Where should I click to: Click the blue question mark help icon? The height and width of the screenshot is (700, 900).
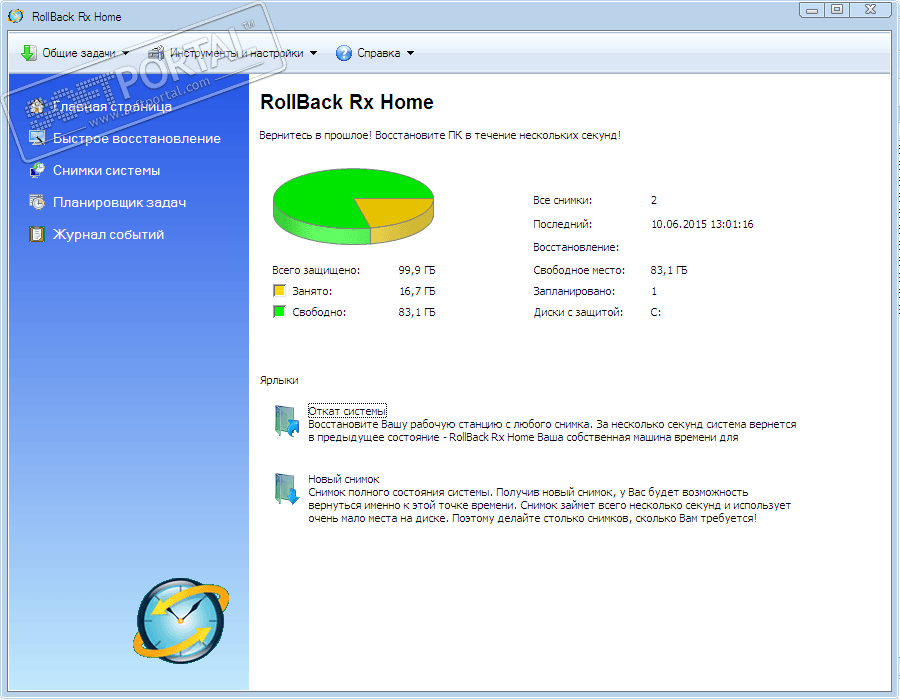(343, 53)
